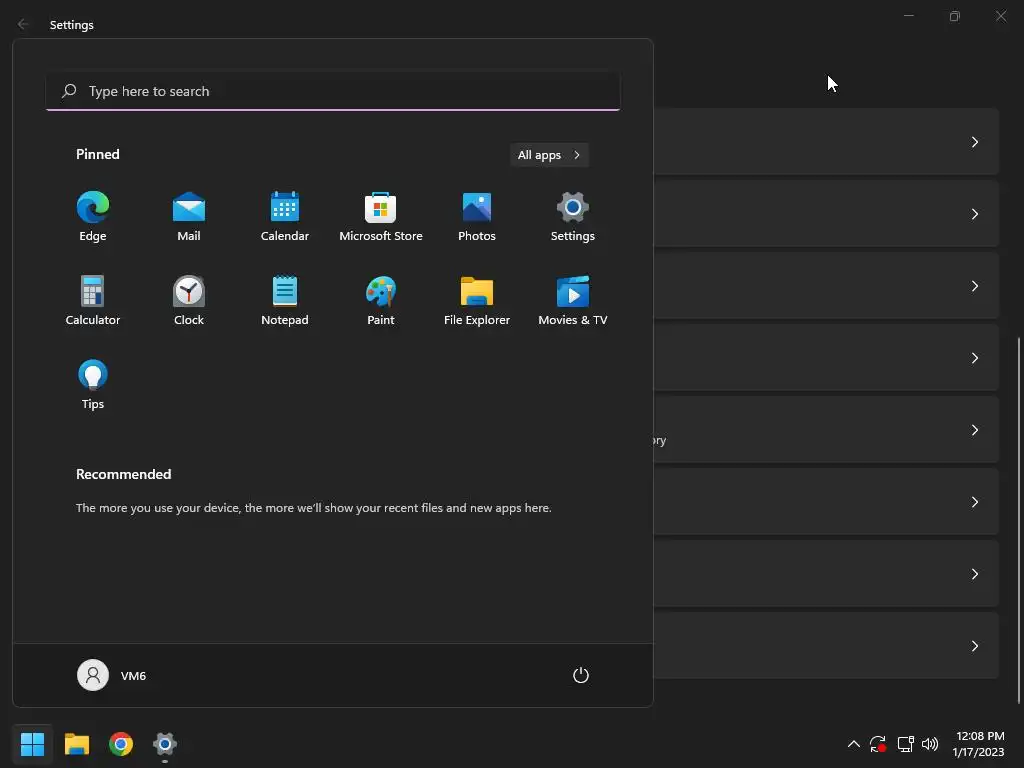The width and height of the screenshot is (1024, 768).
Task: Focus the Type here to search box
Action: tap(333, 91)
